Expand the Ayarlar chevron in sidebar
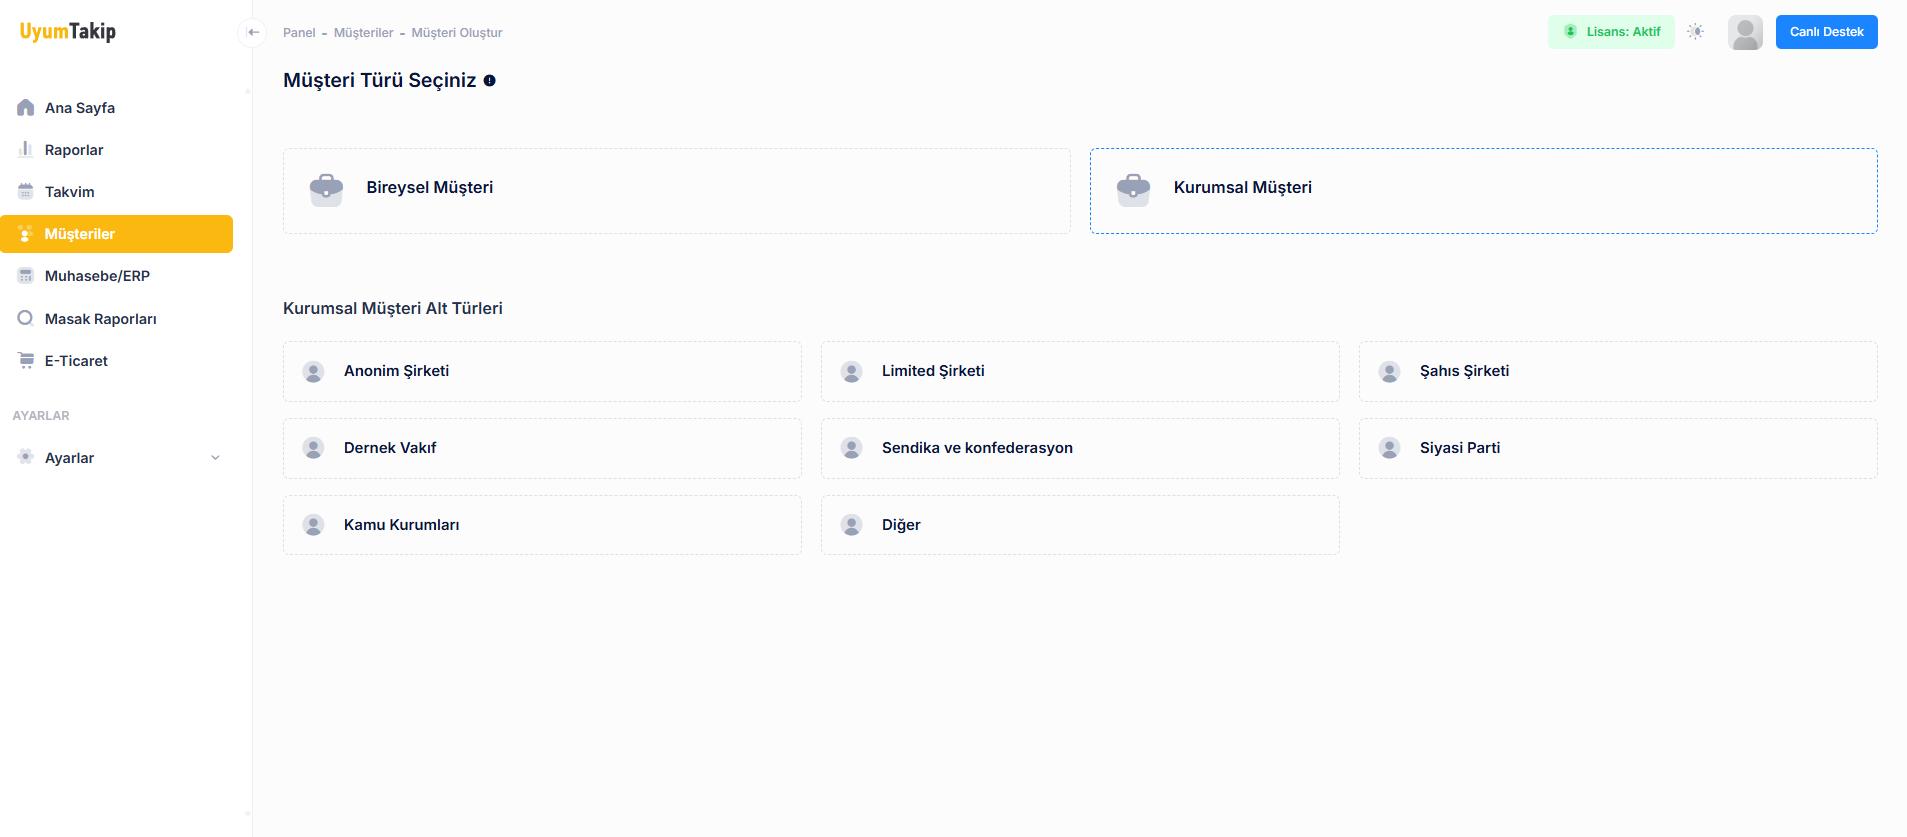Image resolution: width=1907 pixels, height=837 pixels. (215, 458)
